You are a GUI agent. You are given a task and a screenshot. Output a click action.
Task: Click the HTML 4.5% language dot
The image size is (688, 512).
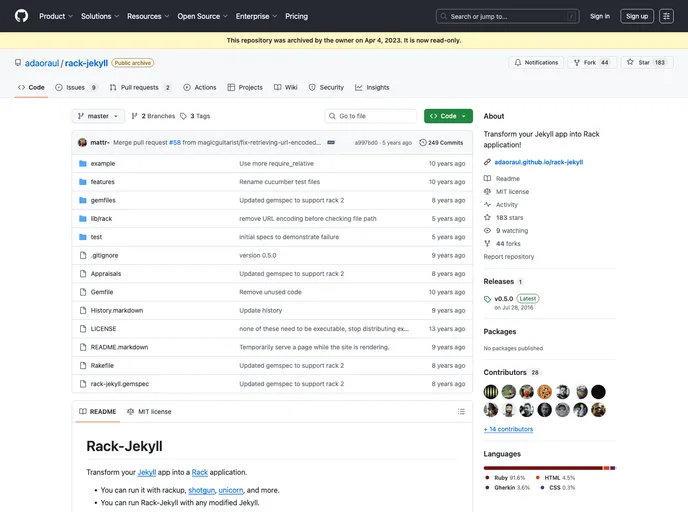(538, 478)
